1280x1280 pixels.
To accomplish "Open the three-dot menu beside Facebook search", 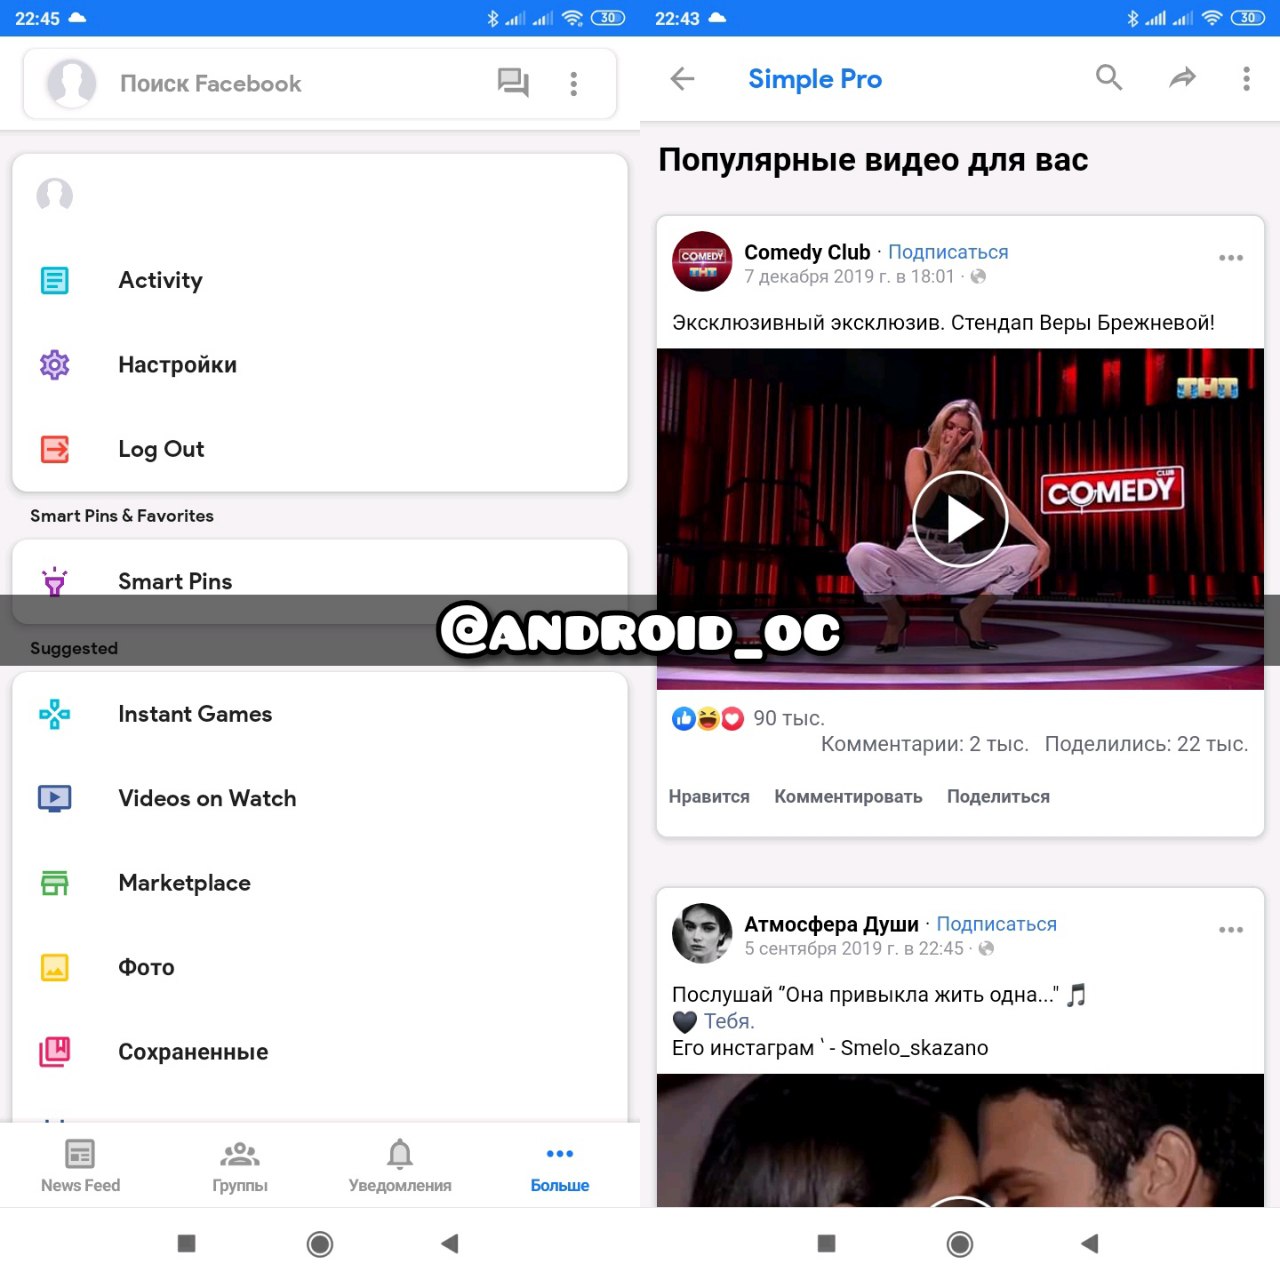I will click(574, 84).
